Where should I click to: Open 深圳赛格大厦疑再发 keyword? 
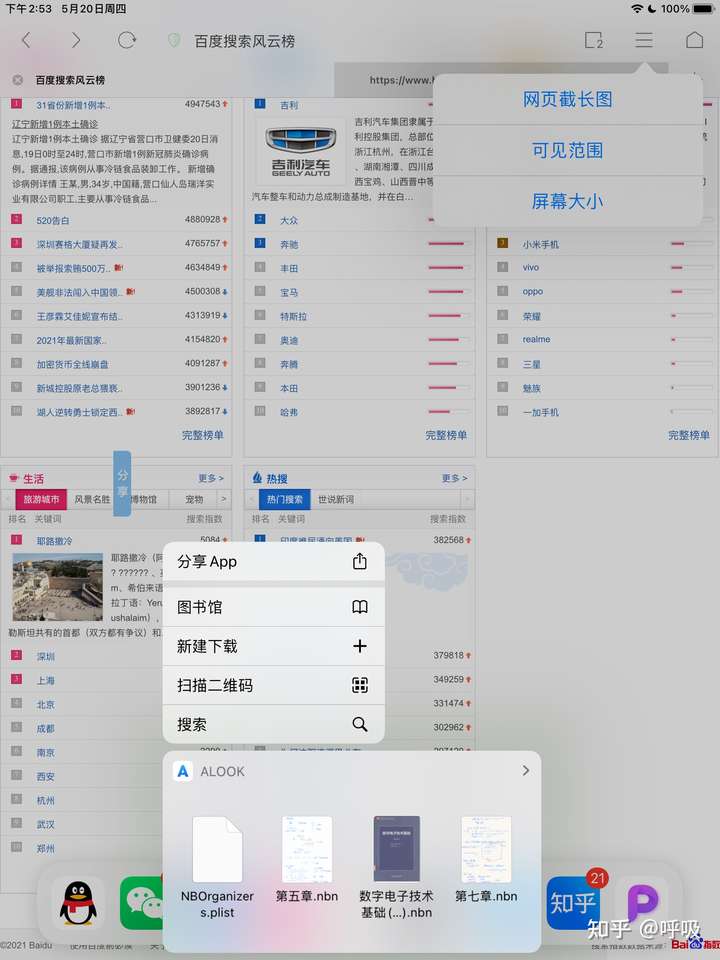(79, 244)
